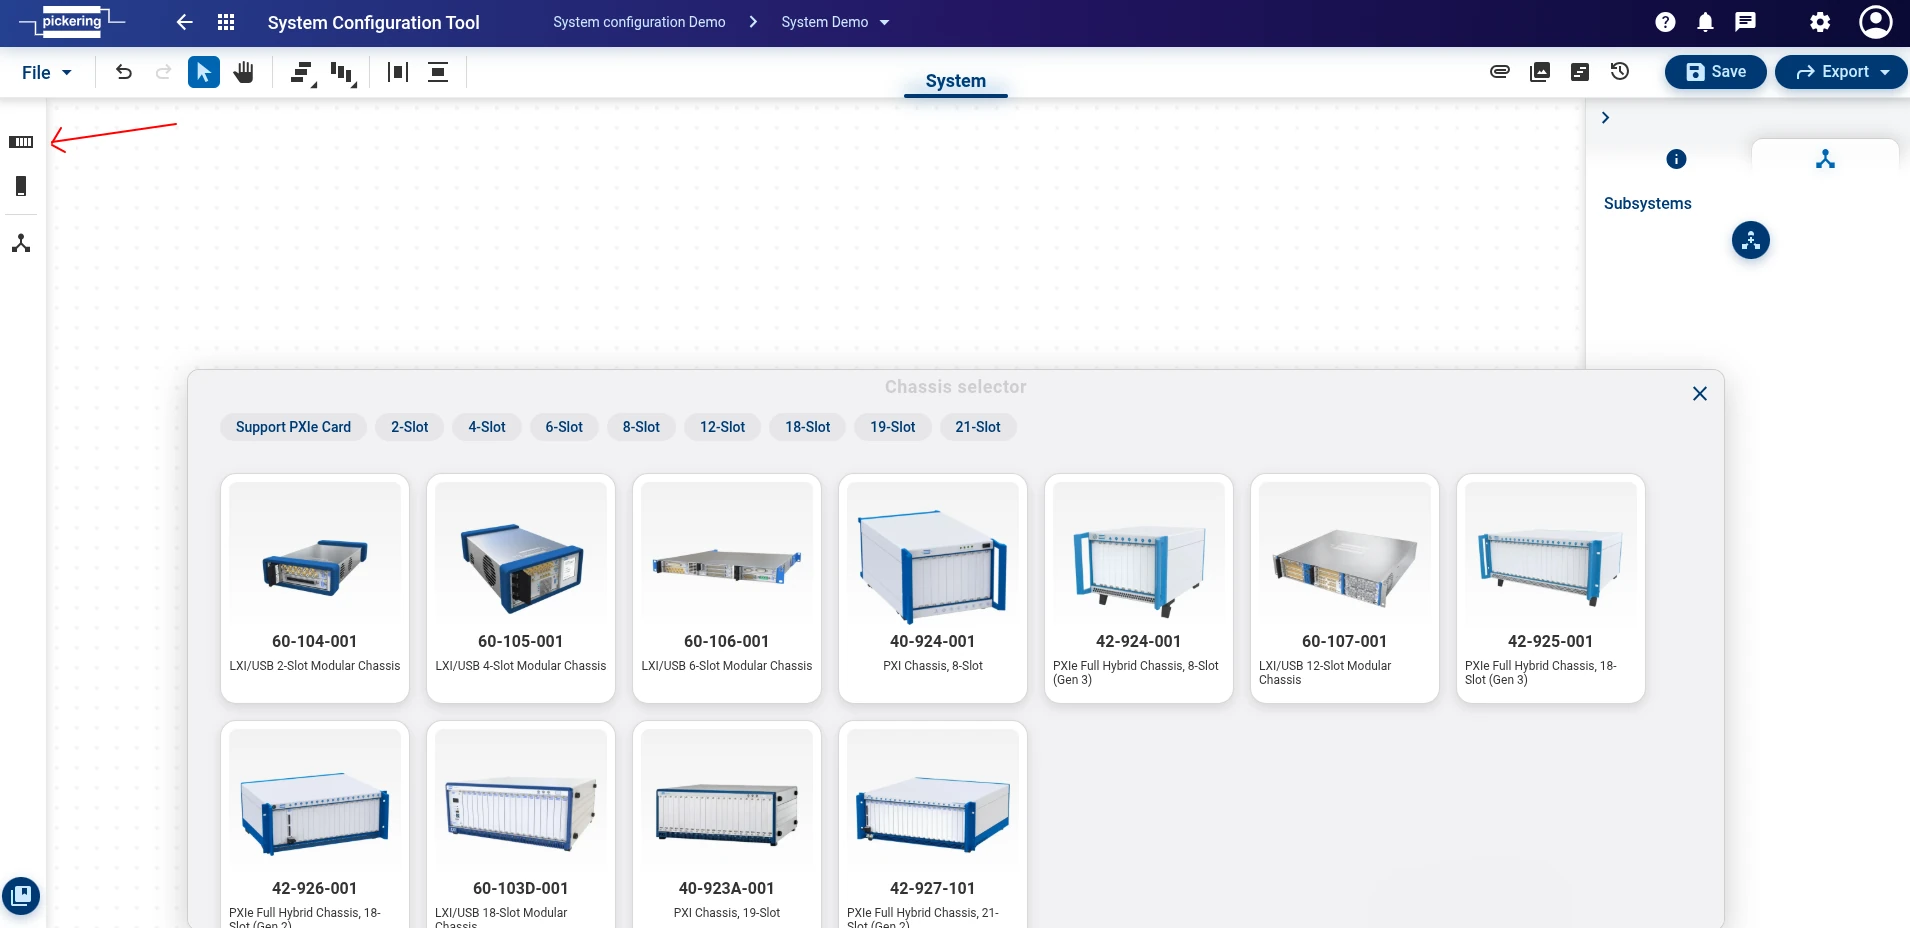Select the 60-104-001 chassis card
1910x928 pixels.
pos(315,588)
